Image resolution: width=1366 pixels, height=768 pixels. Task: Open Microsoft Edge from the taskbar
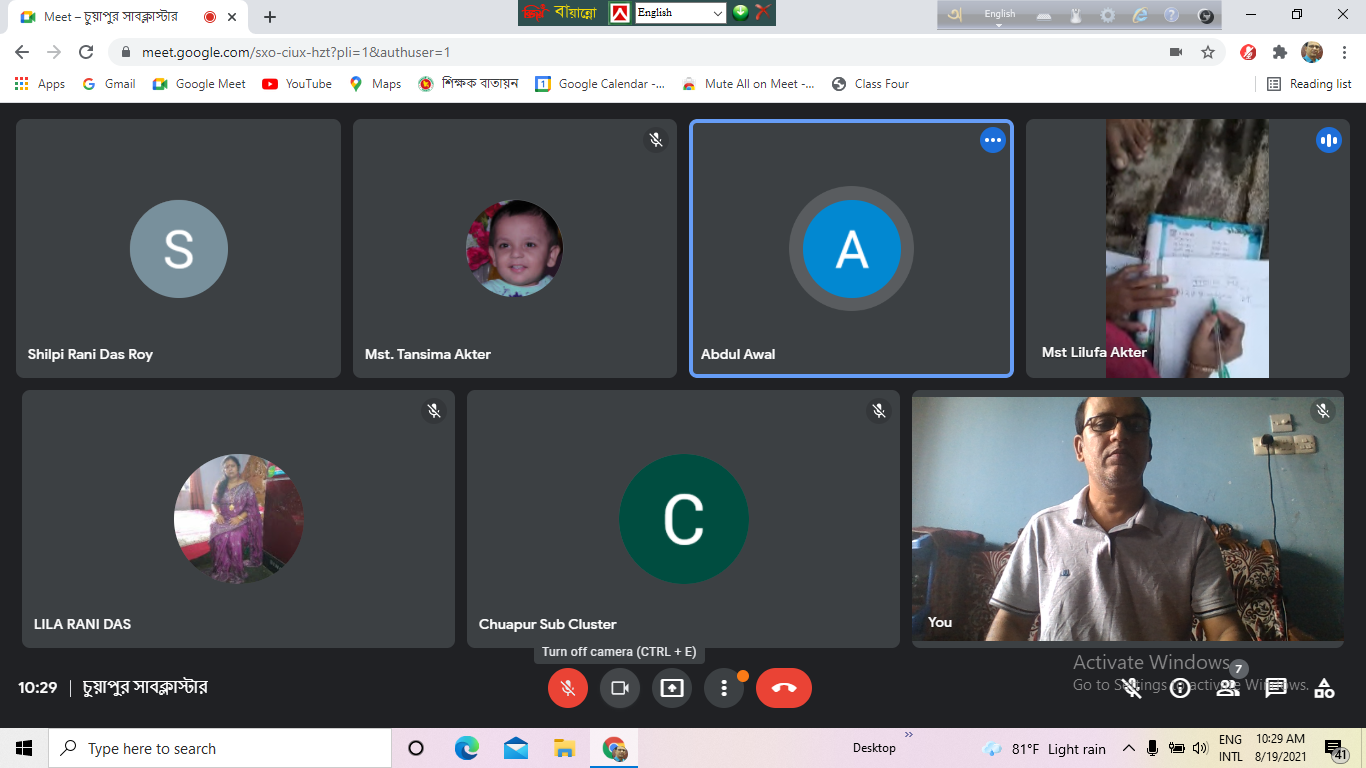click(467, 748)
